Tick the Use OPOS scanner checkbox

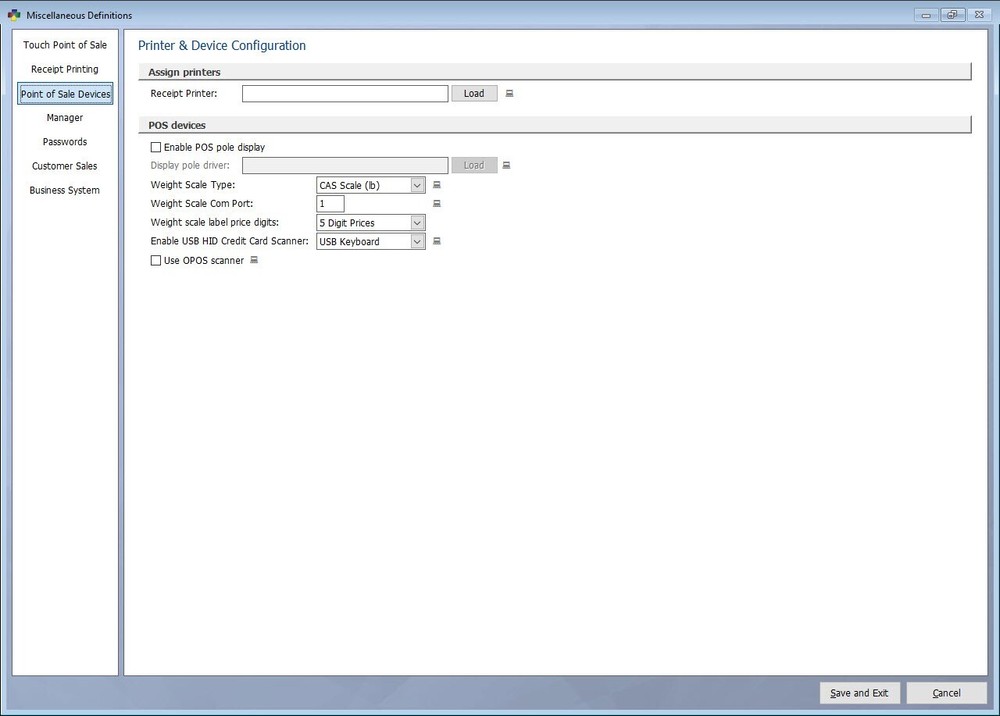tap(156, 260)
